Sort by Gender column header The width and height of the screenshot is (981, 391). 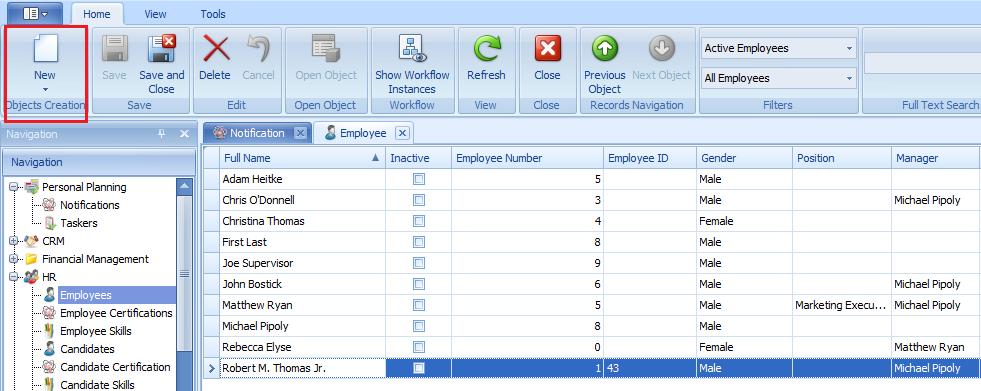coord(745,158)
